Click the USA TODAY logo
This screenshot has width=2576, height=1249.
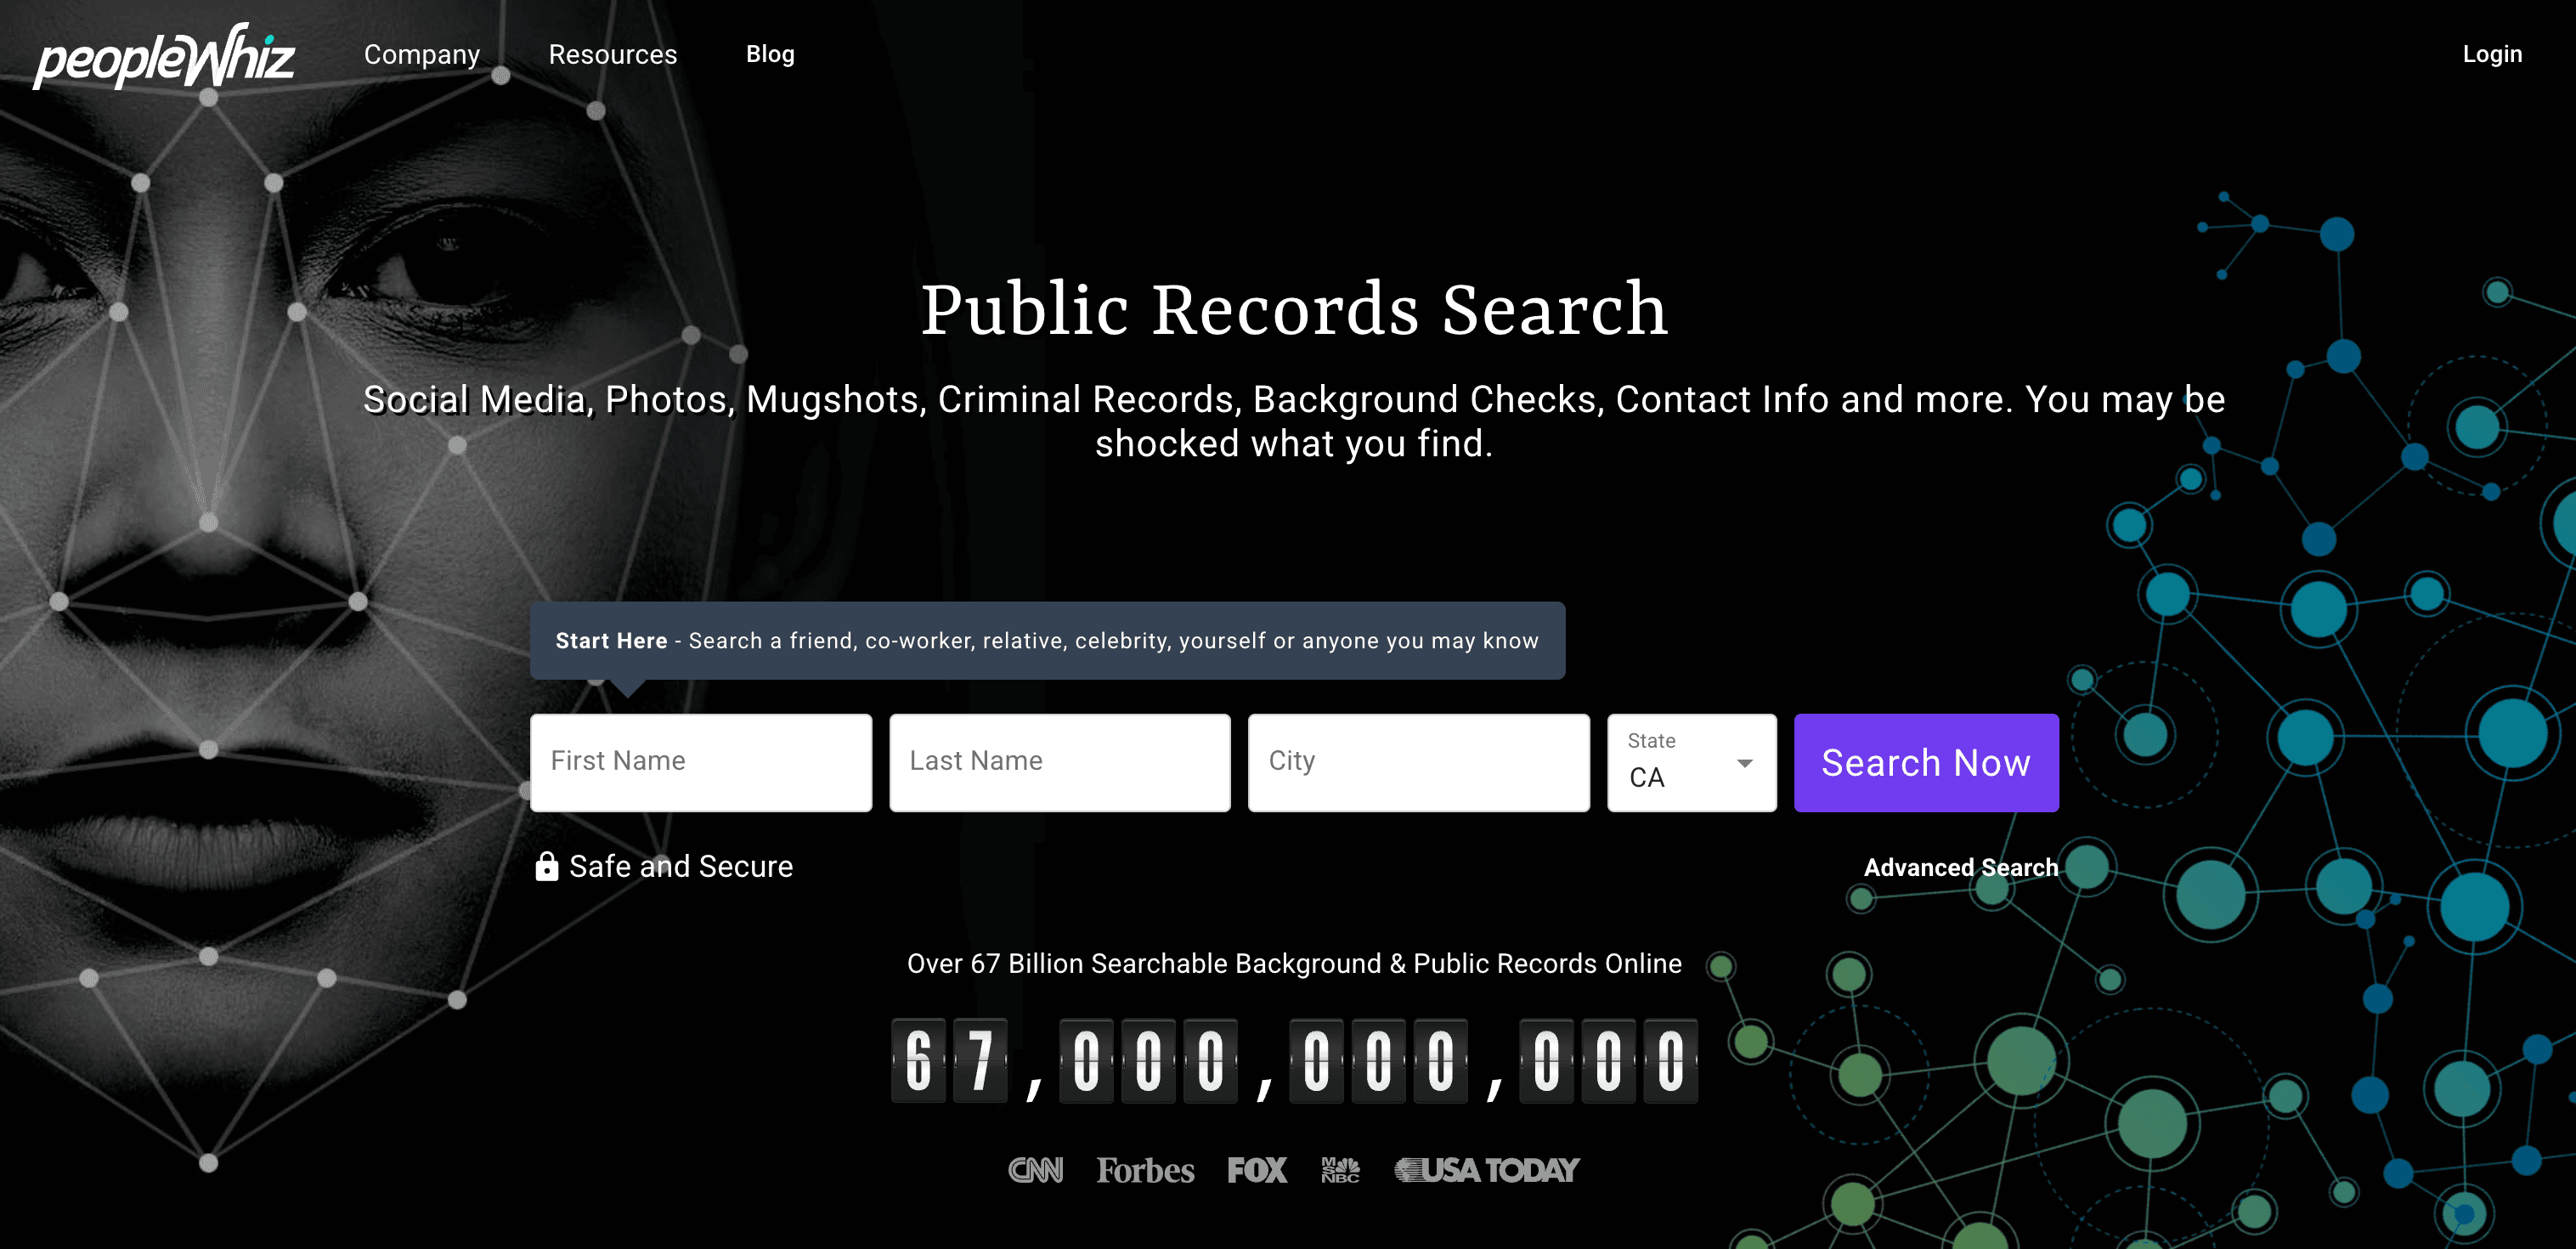pyautogui.click(x=1487, y=1169)
